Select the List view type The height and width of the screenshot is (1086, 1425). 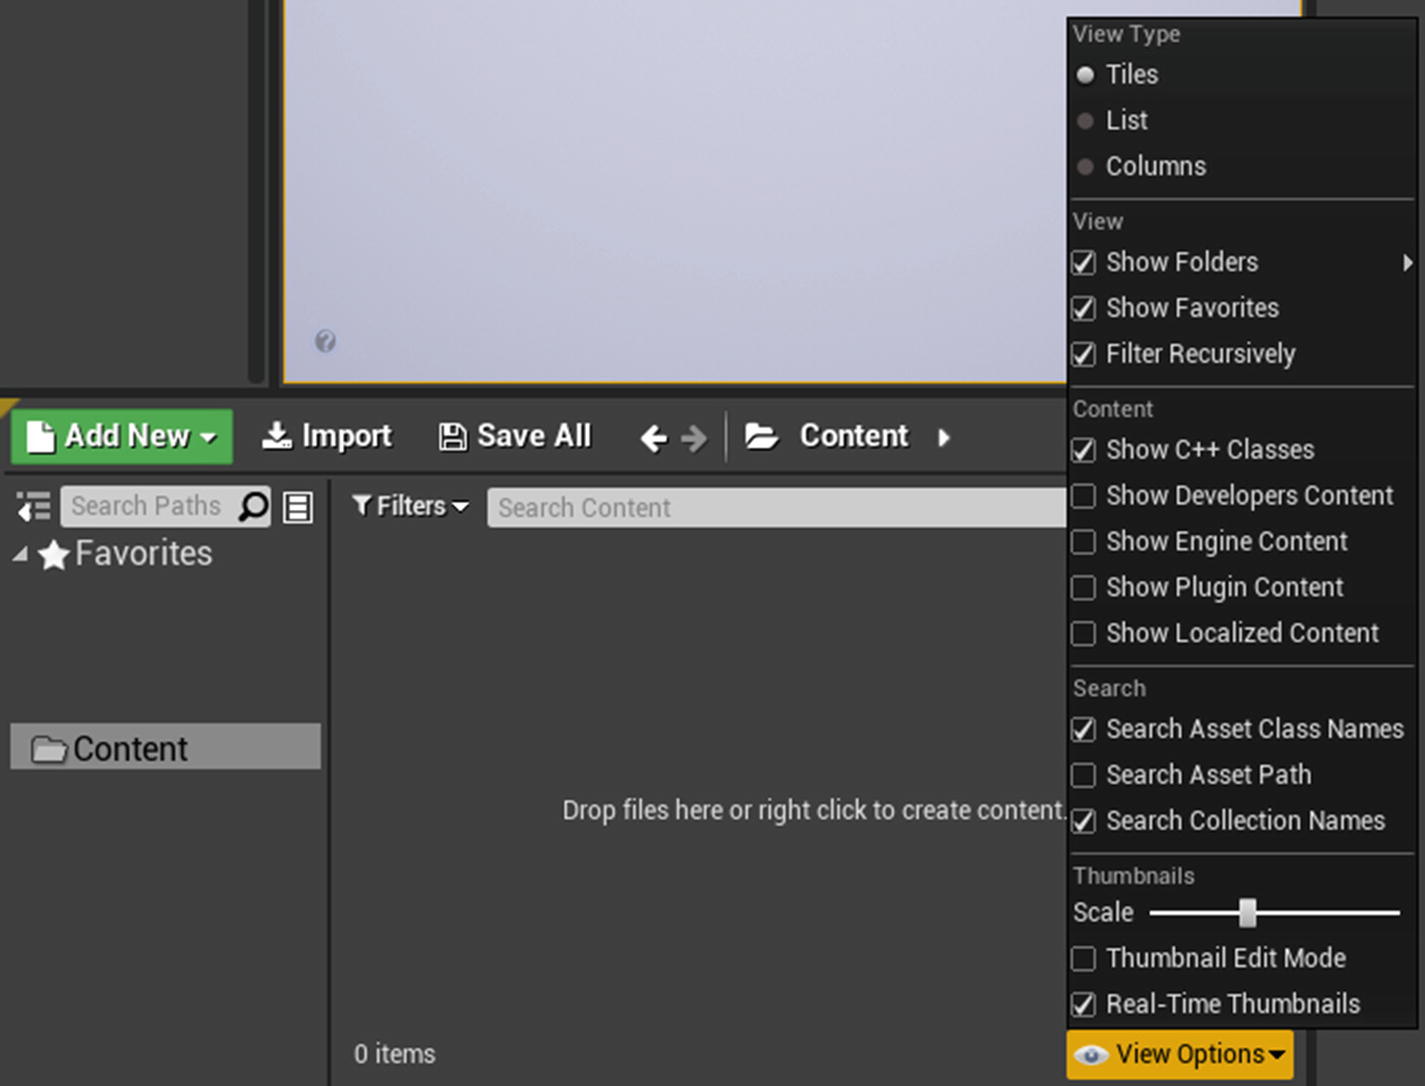(x=1127, y=120)
